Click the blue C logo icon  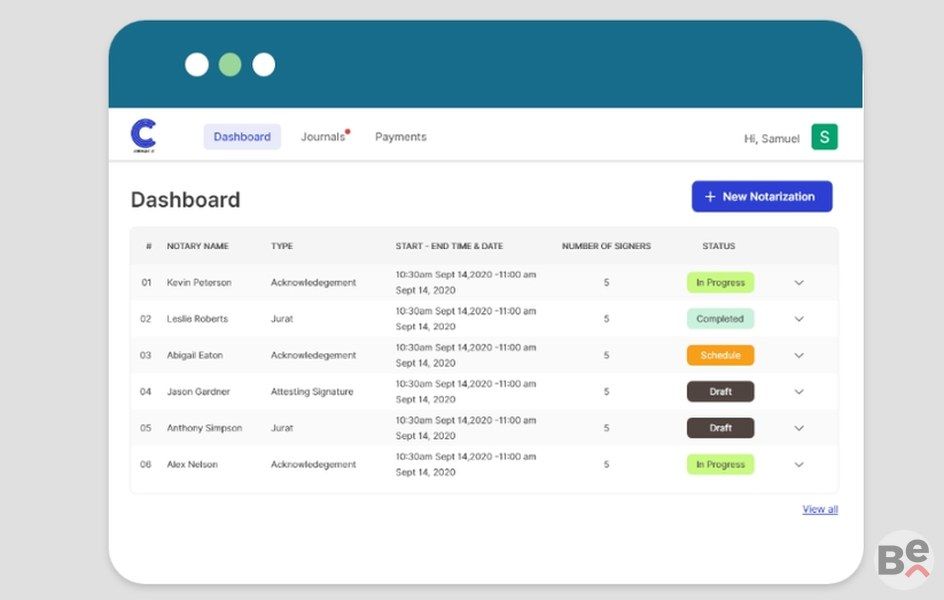point(143,135)
